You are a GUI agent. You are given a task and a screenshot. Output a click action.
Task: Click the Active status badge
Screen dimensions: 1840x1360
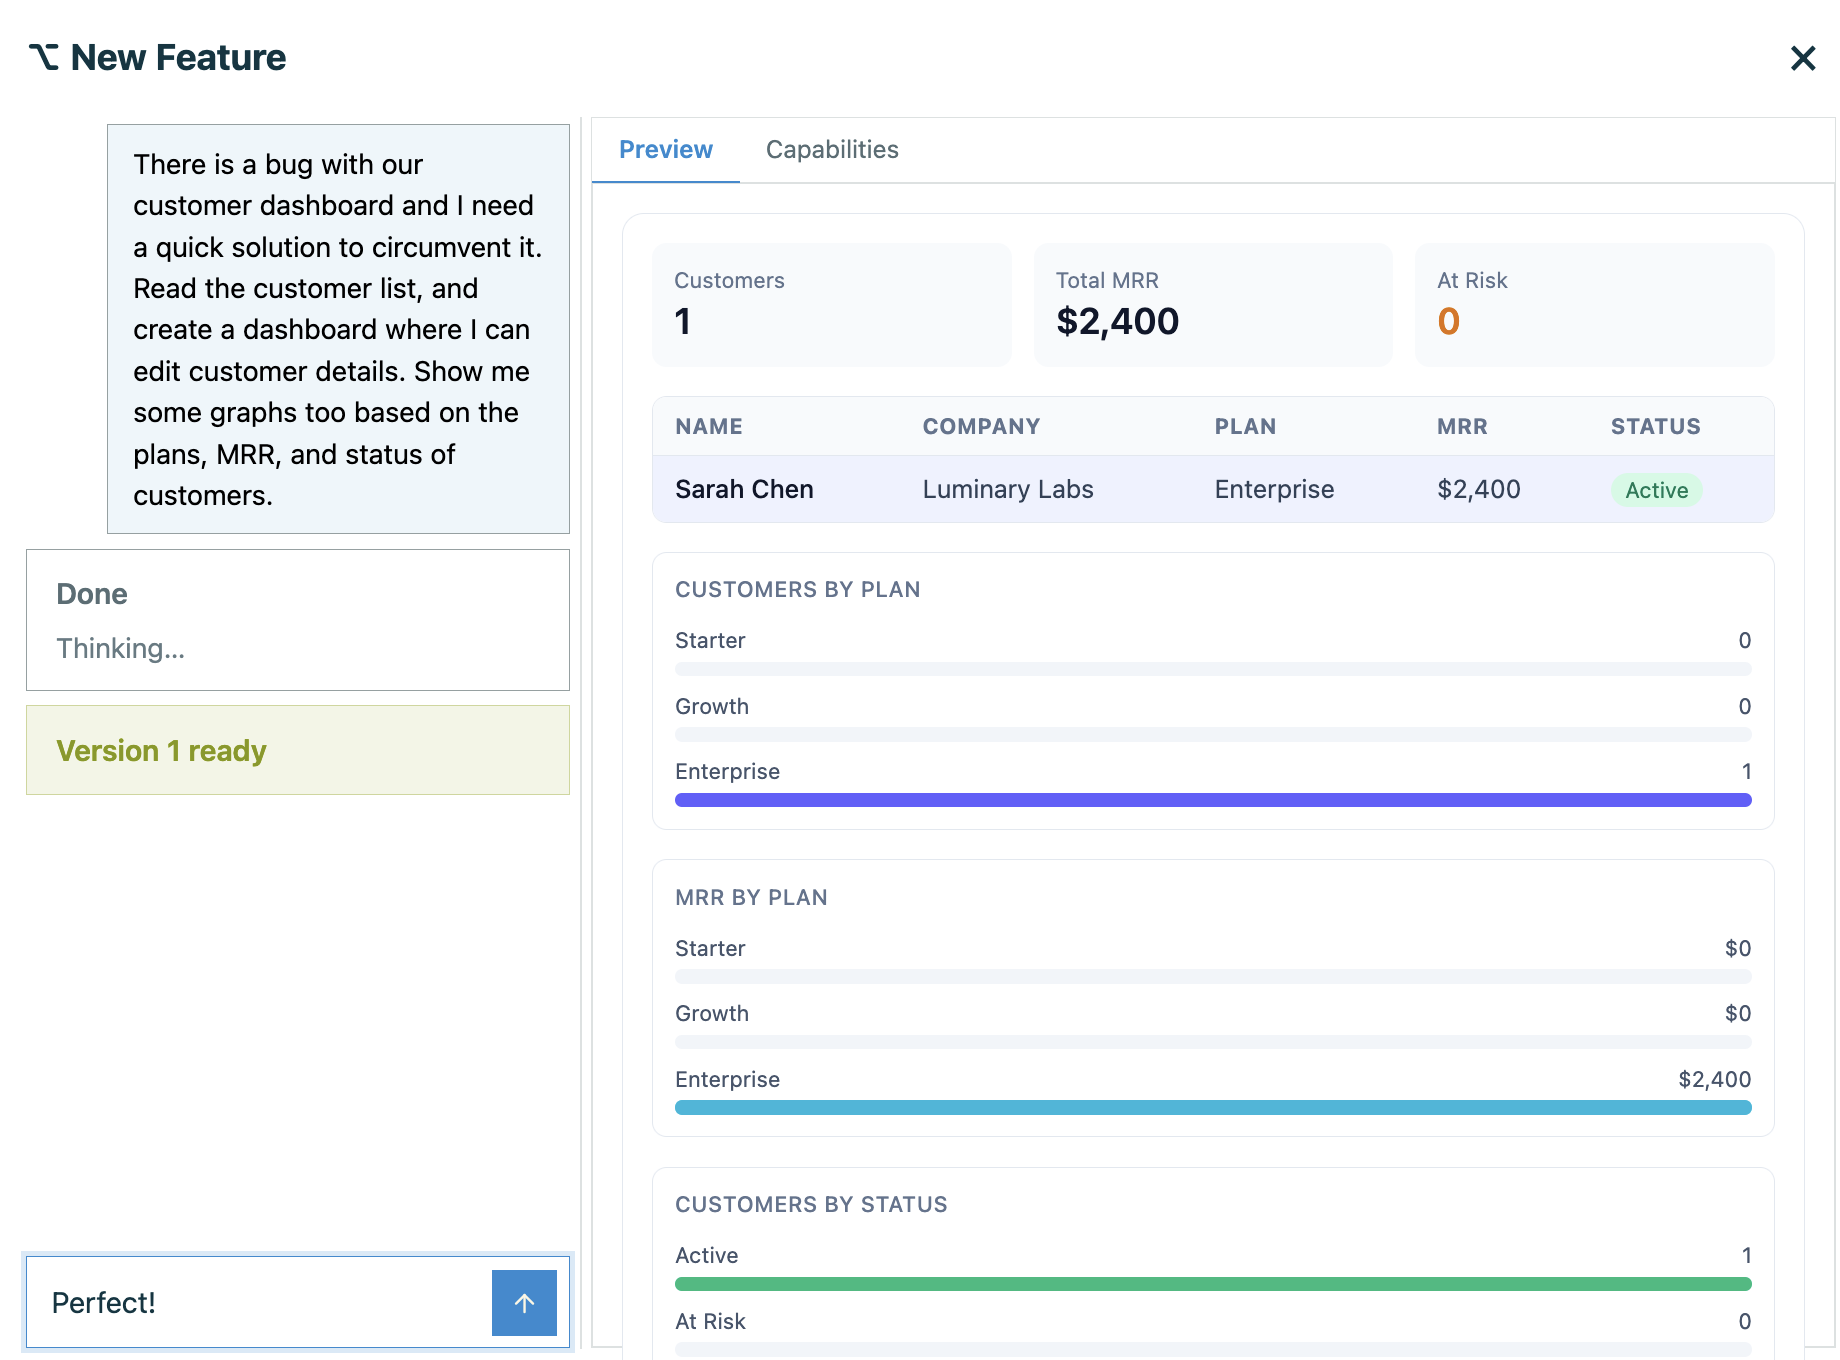pyautogui.click(x=1656, y=490)
